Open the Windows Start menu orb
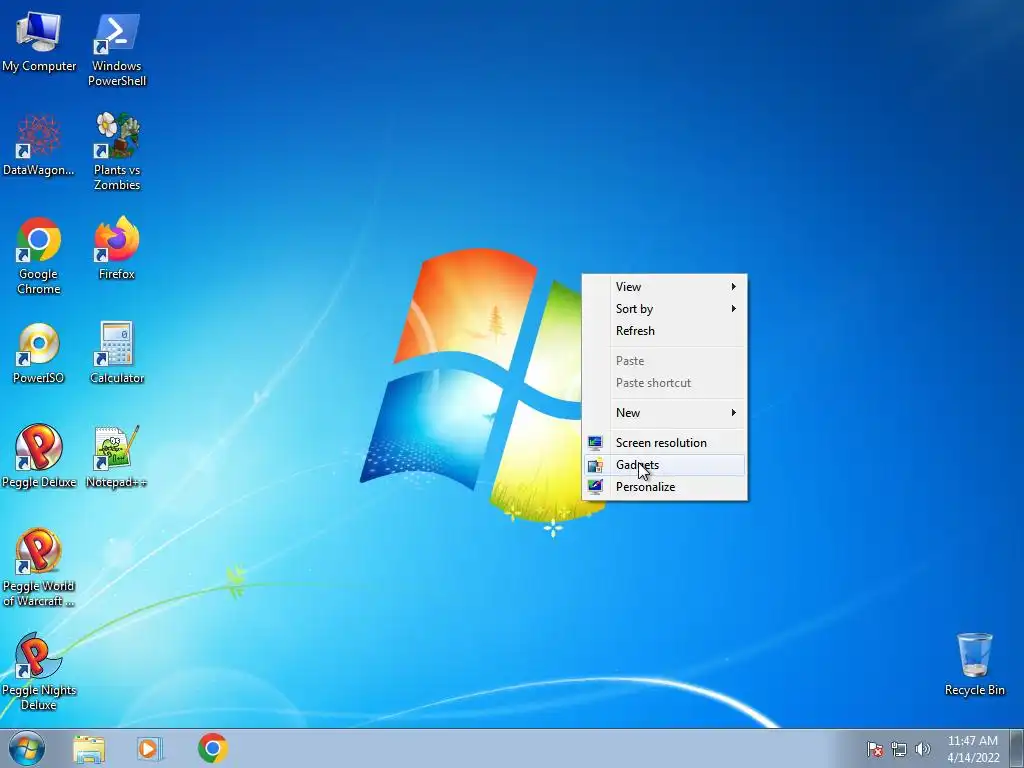 27,748
